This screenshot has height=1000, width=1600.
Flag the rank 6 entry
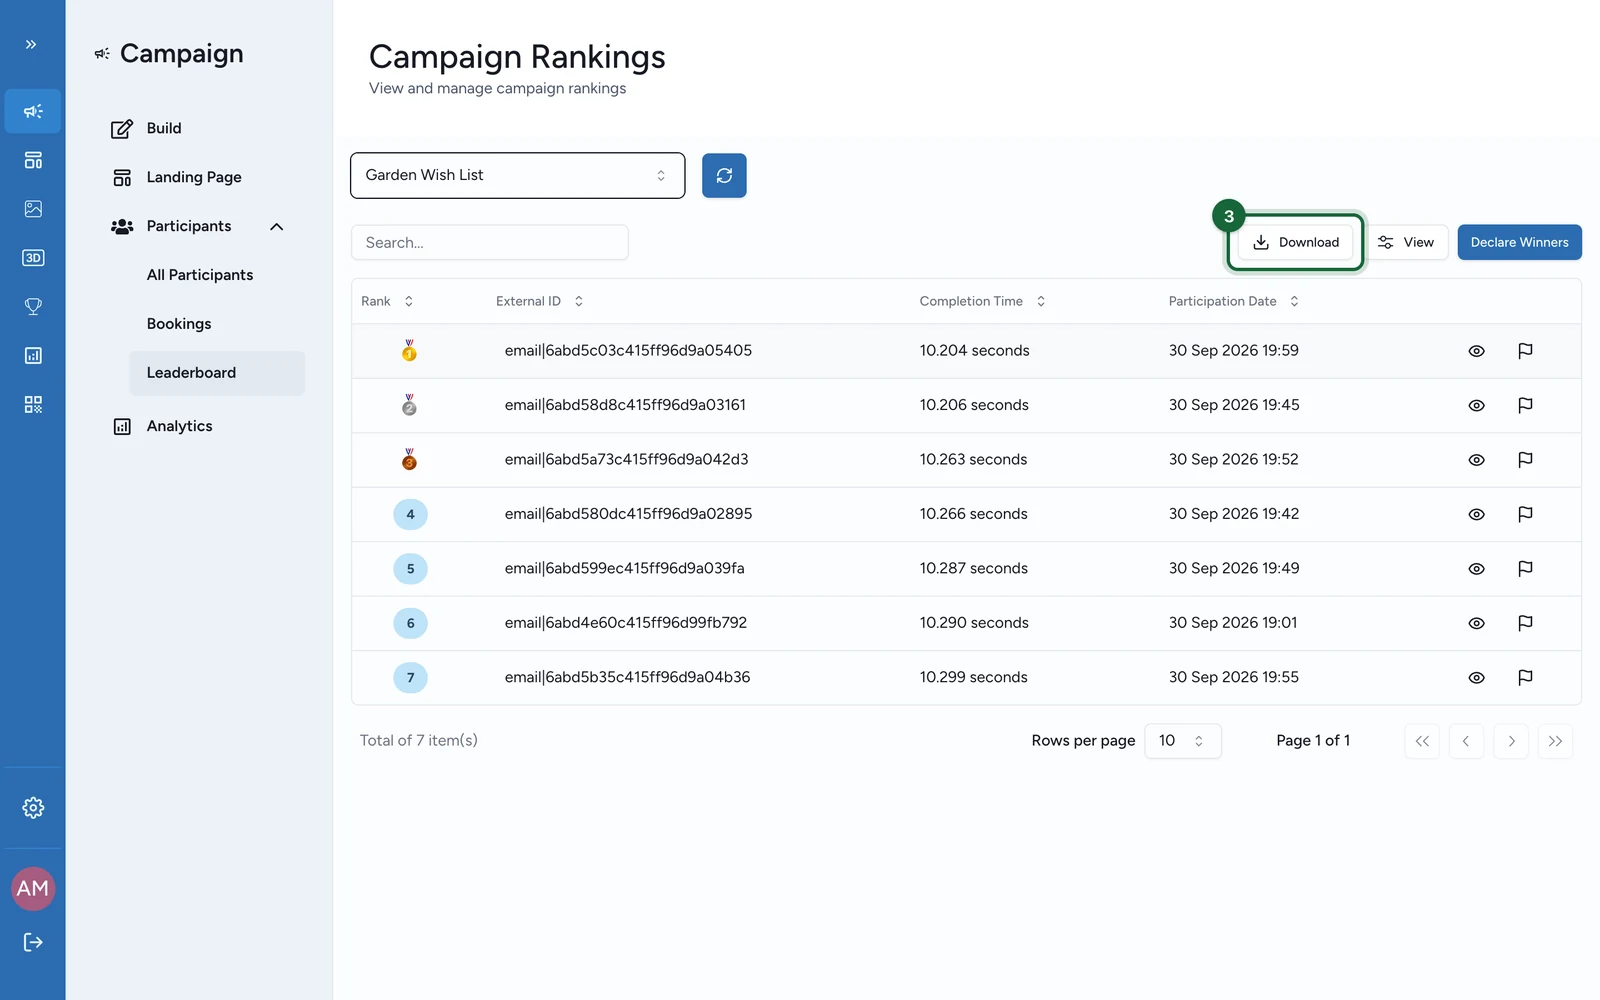coord(1525,623)
